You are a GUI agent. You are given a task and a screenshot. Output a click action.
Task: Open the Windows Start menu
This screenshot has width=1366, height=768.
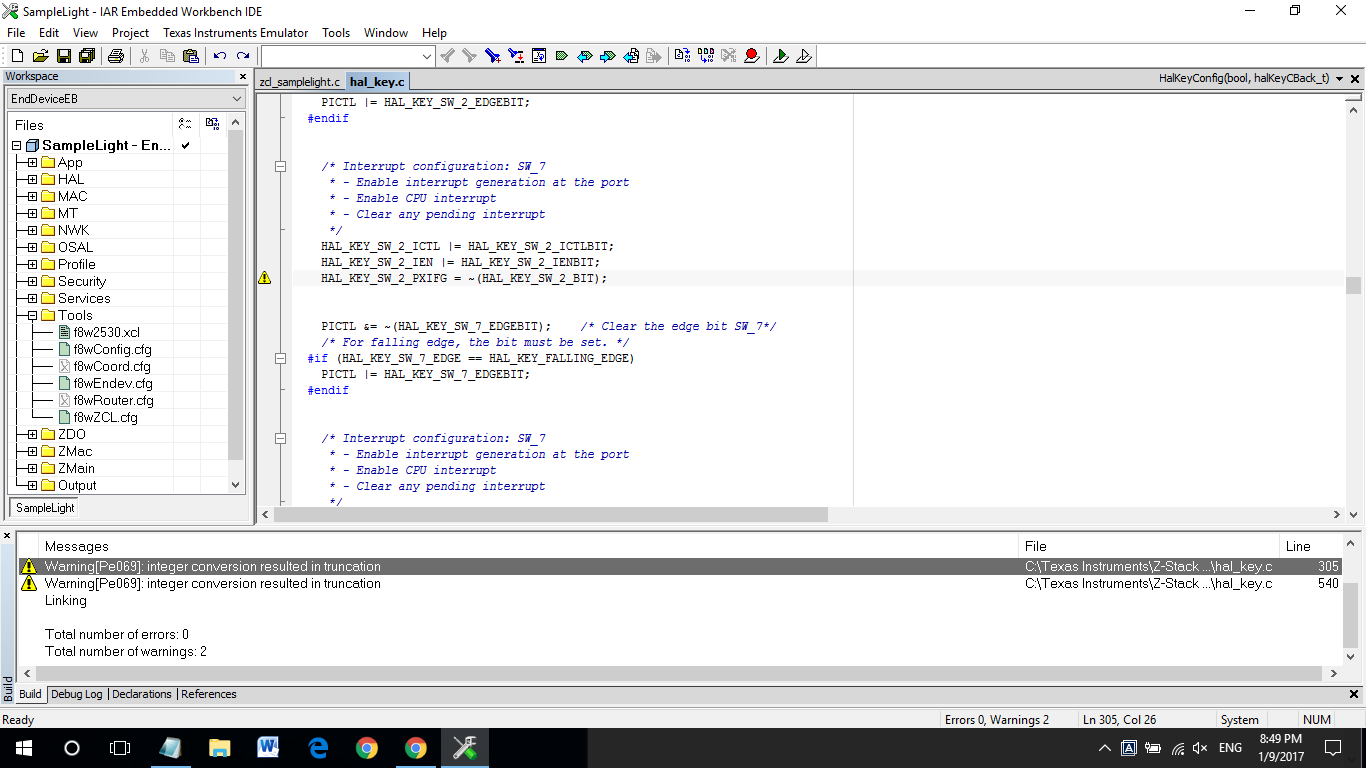click(x=23, y=748)
